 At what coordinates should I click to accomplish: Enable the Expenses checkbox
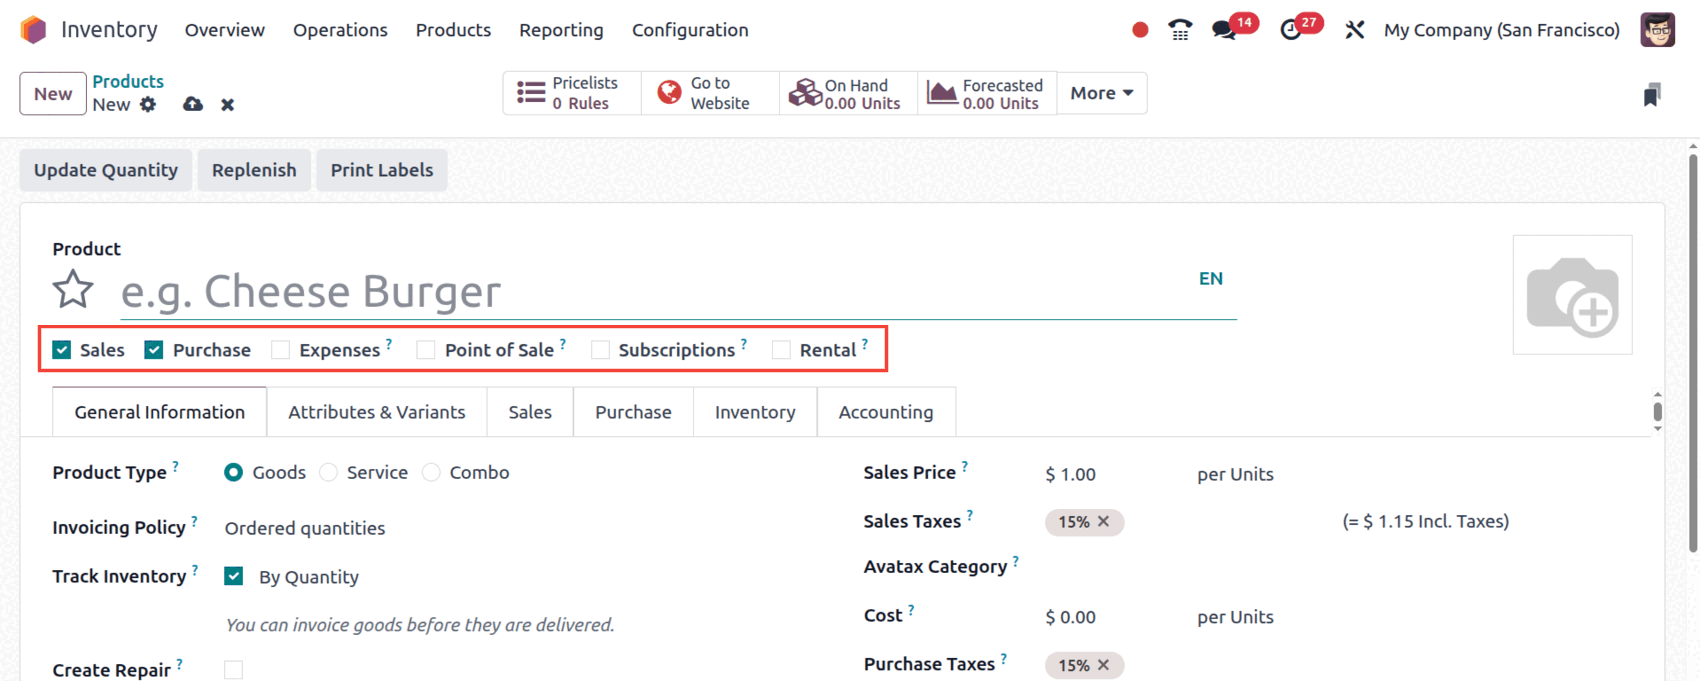coord(281,350)
